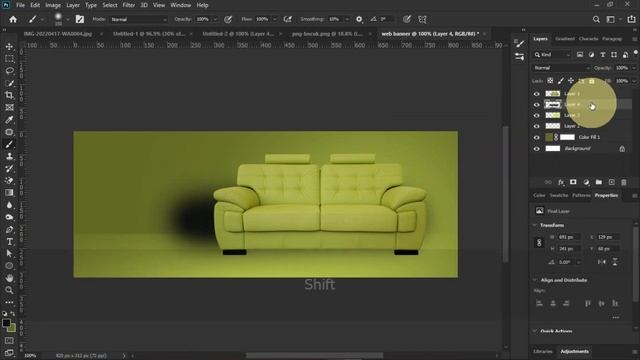Open smoothing options gear icon
Image resolution: width=640 pixels, height=360 pixels.
(359, 19)
